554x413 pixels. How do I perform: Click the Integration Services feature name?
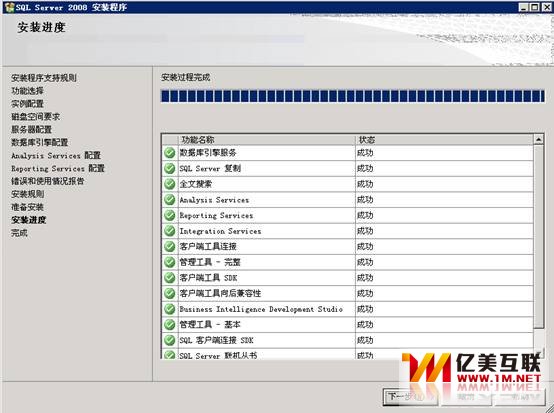click(220, 231)
